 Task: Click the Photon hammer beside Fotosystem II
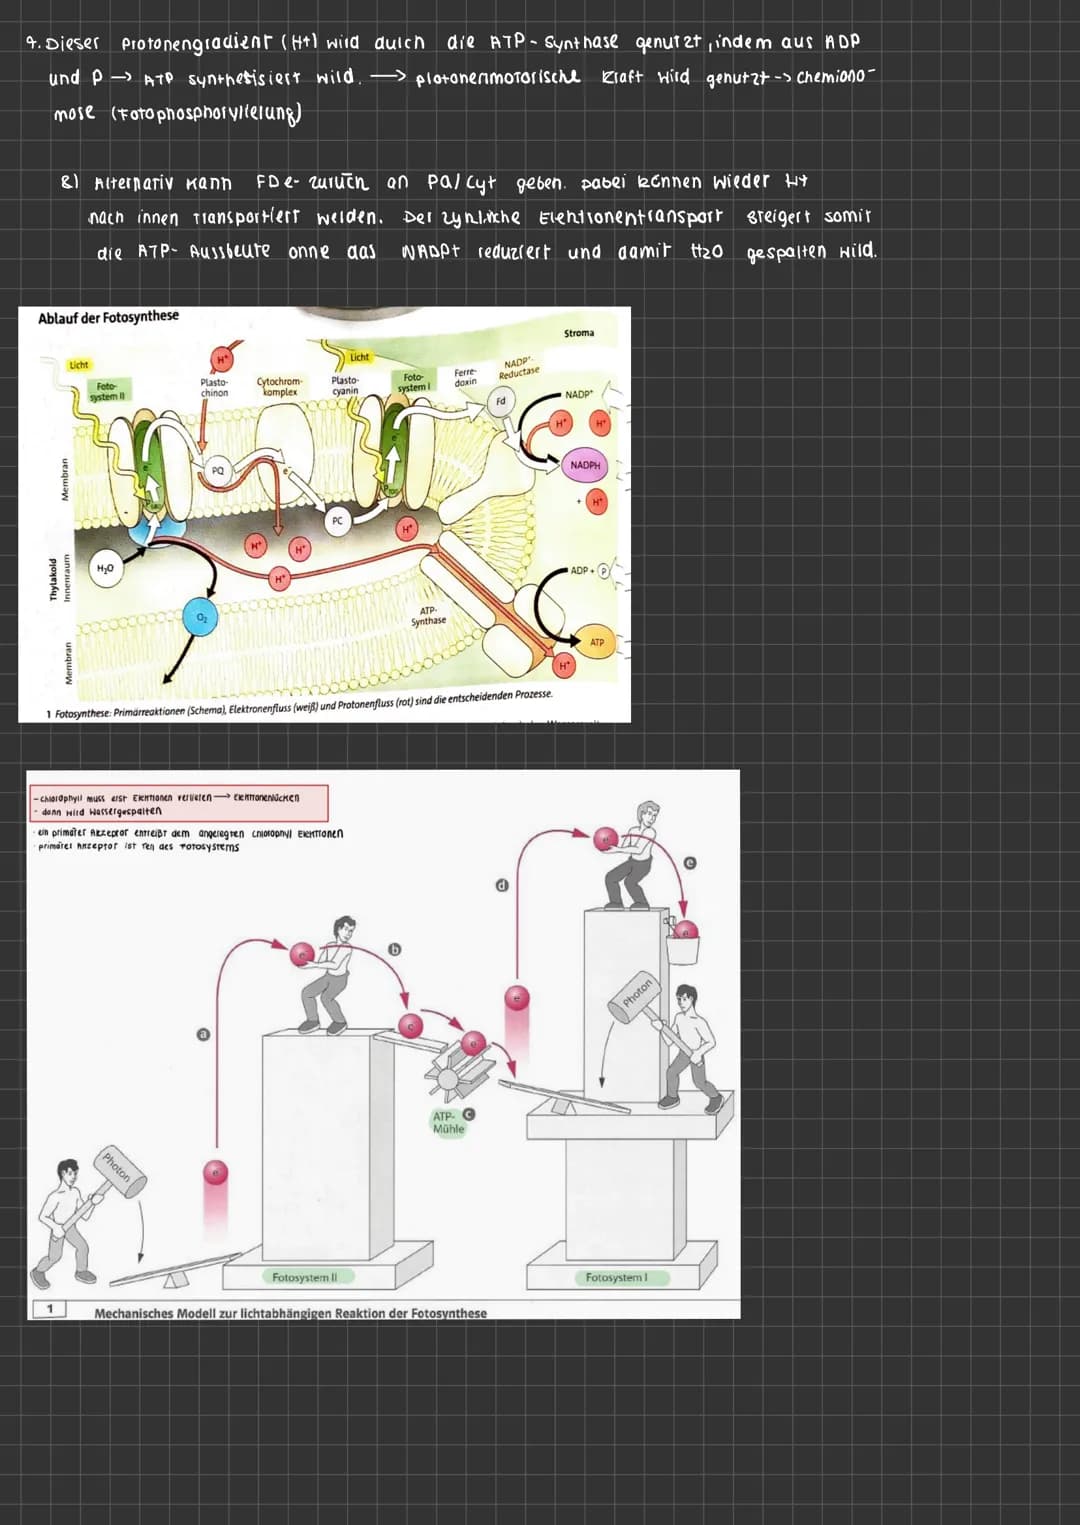click(118, 1168)
